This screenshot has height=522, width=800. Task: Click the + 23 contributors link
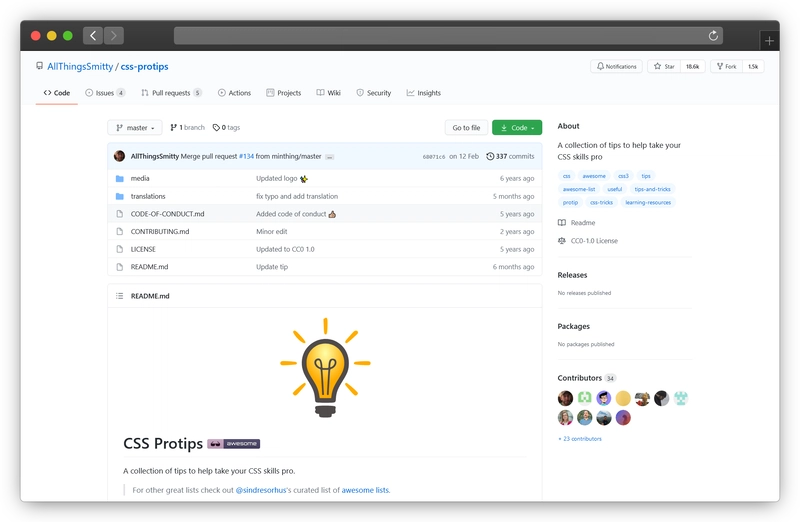(580, 439)
